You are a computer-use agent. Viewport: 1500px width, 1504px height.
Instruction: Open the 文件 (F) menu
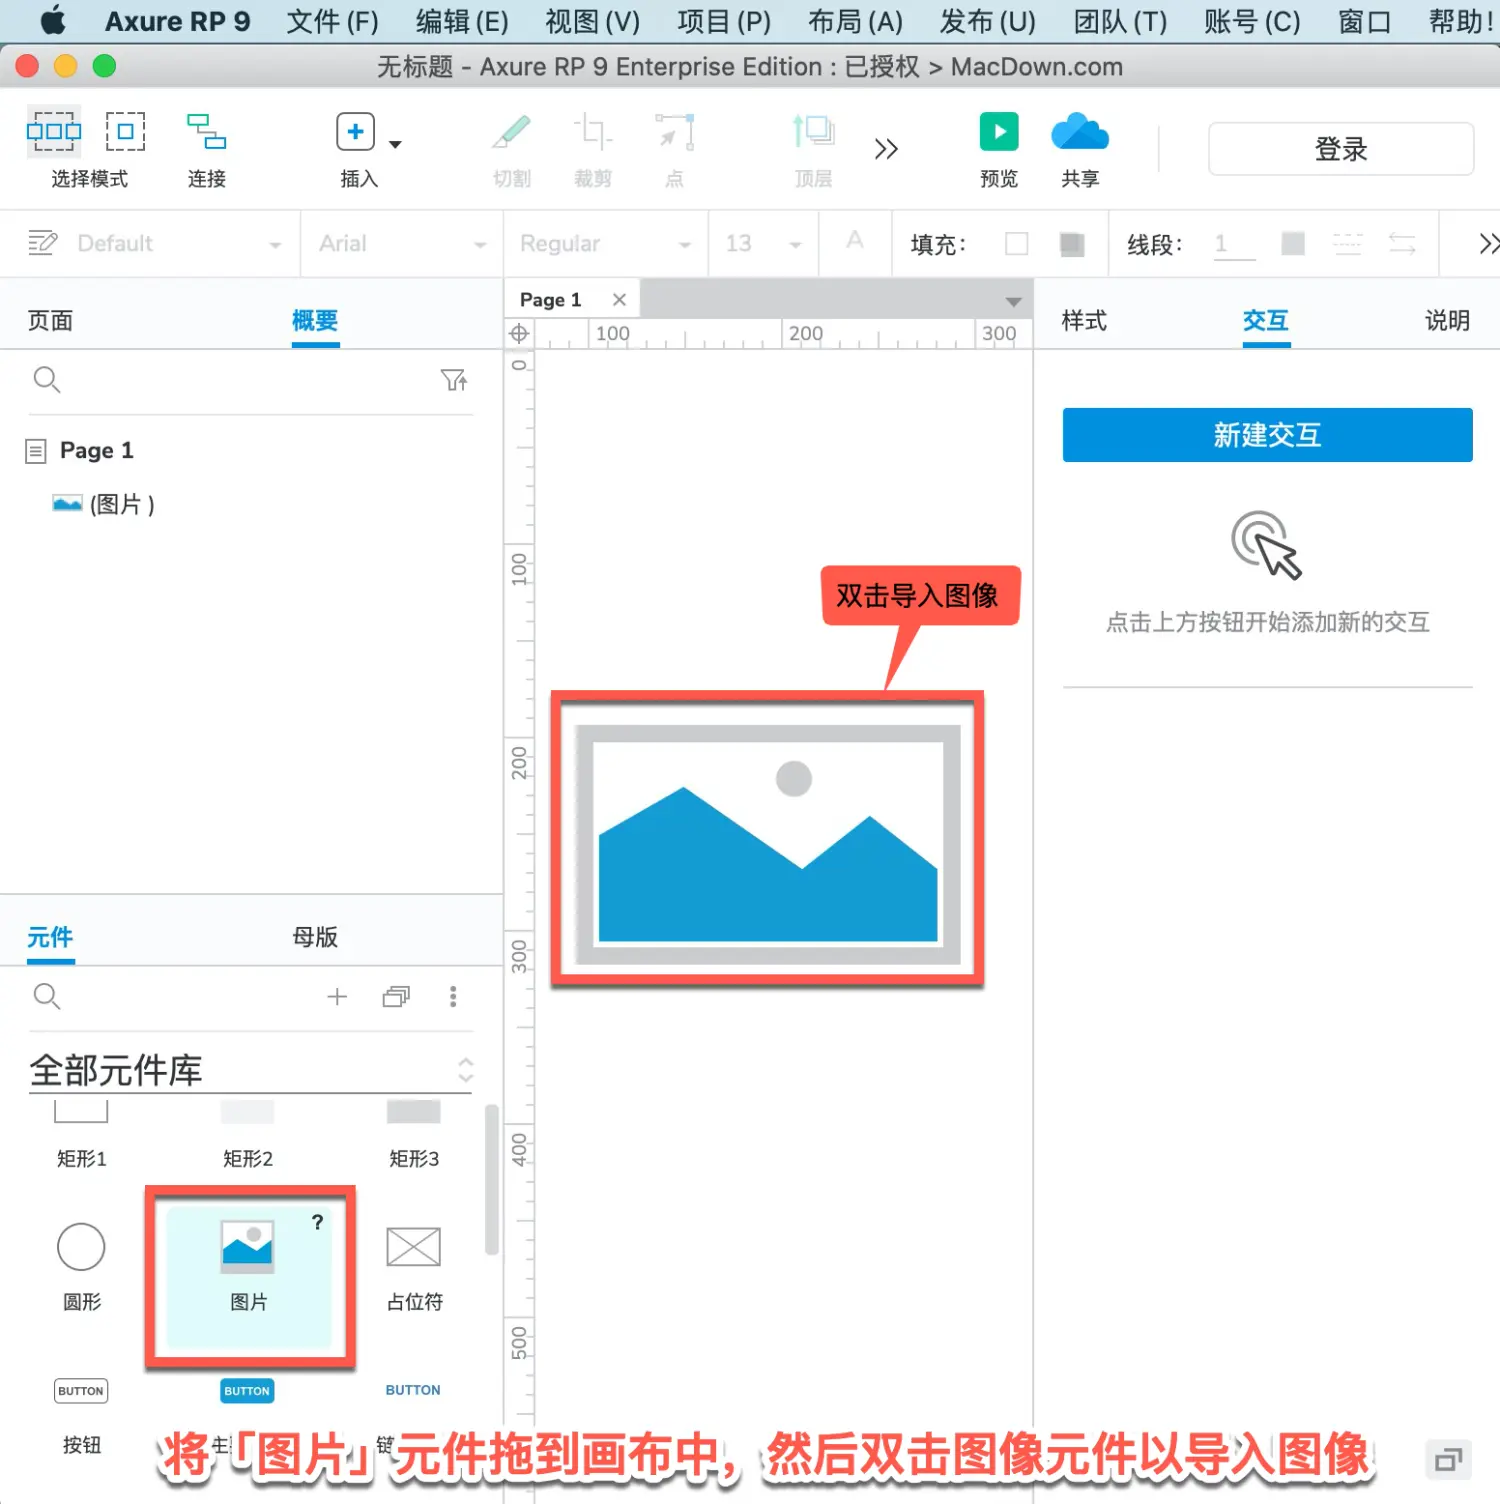pyautogui.click(x=332, y=21)
